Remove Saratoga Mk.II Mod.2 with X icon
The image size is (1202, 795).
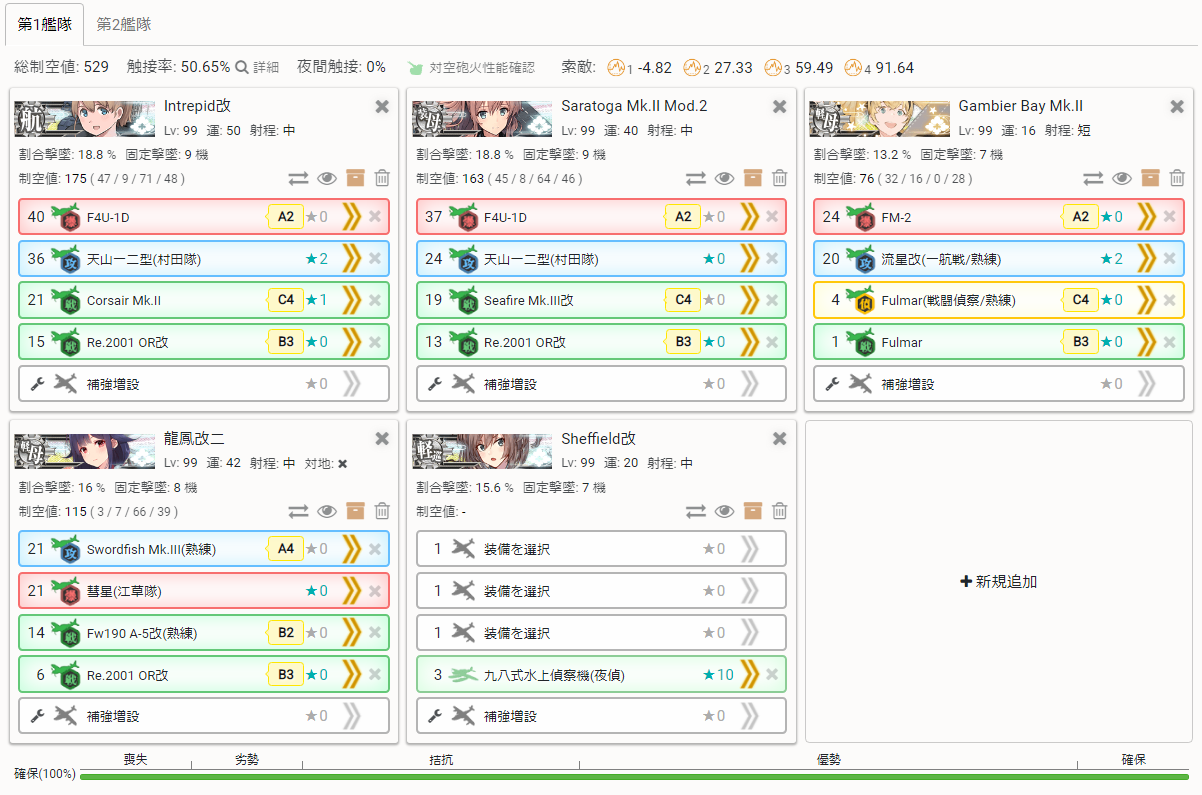(x=780, y=106)
